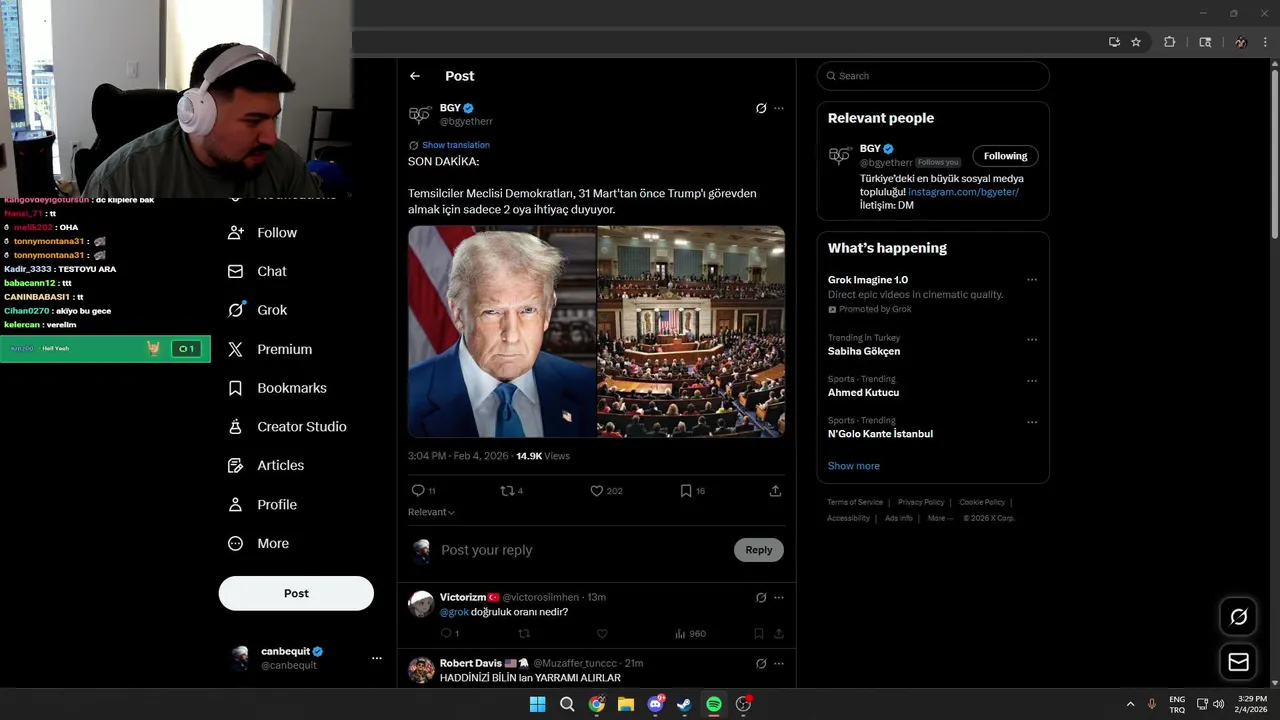Open Profile in sidebar
This screenshot has height=720, width=1280.
[263, 505]
